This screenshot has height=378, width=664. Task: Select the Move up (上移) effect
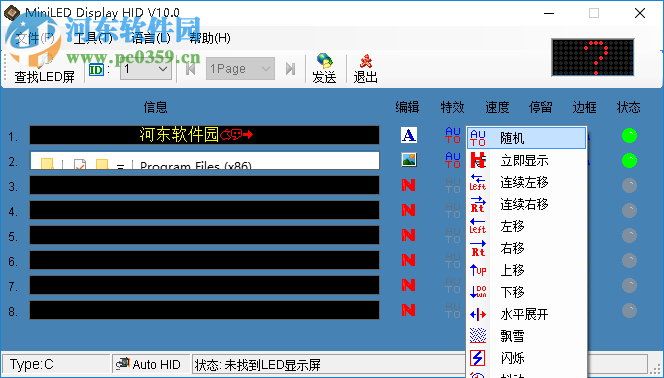(x=526, y=270)
